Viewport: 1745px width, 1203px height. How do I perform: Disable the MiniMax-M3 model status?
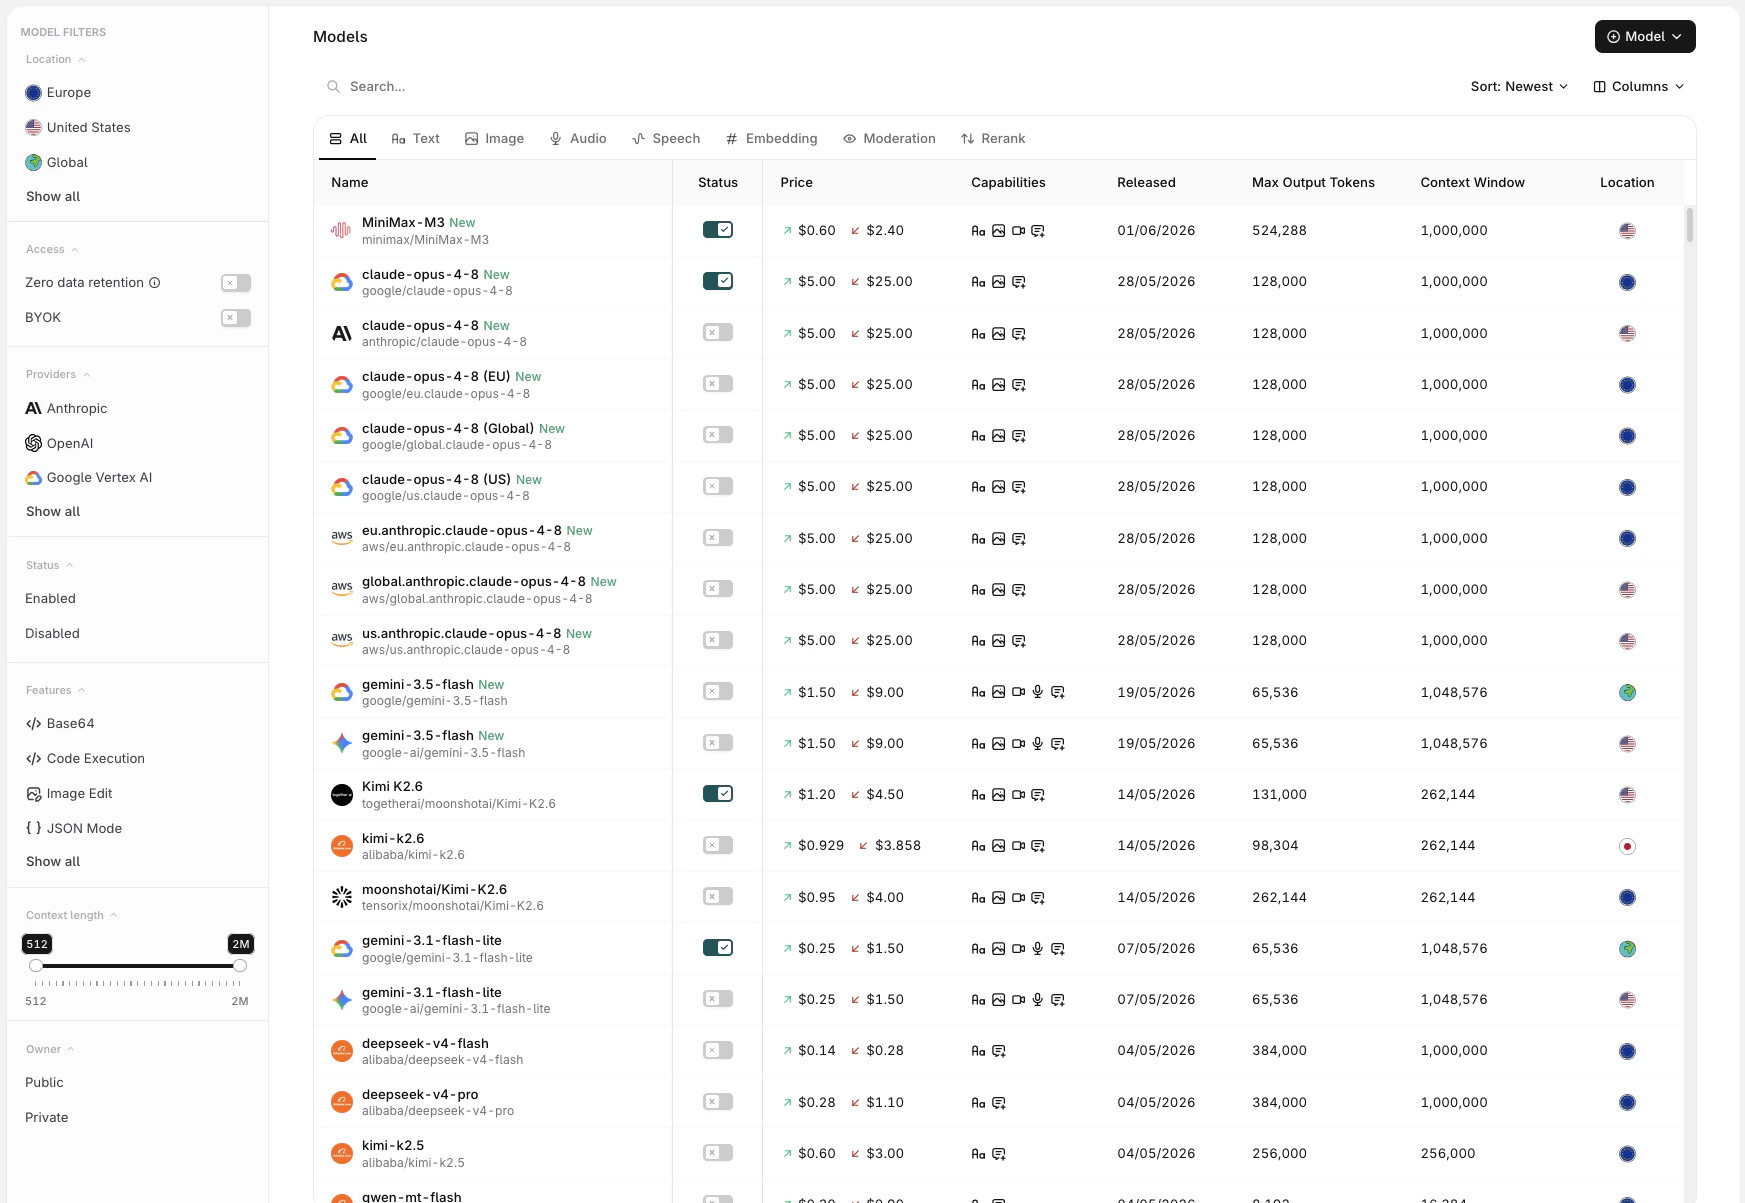(718, 230)
